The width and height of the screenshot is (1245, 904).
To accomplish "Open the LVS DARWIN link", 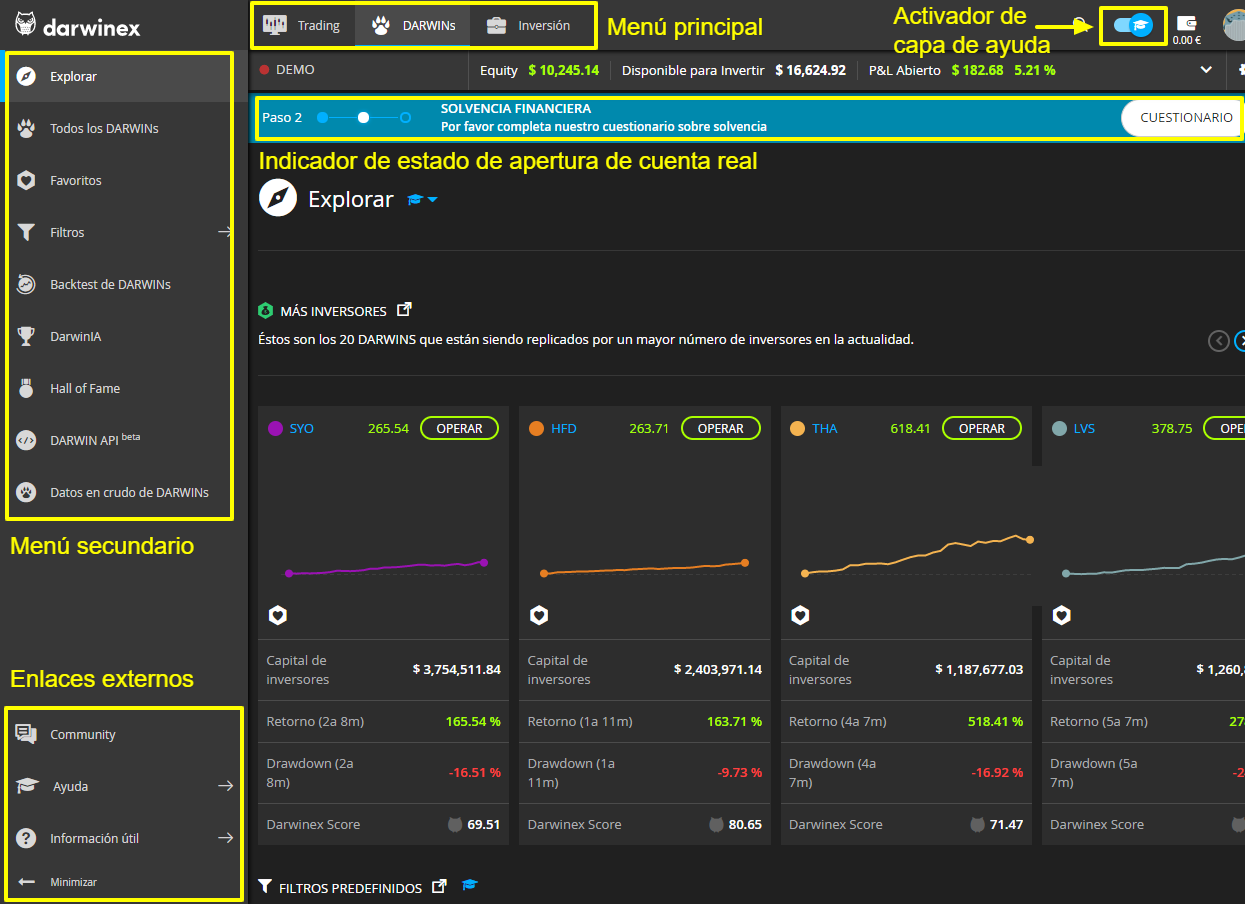I will 1084,428.
